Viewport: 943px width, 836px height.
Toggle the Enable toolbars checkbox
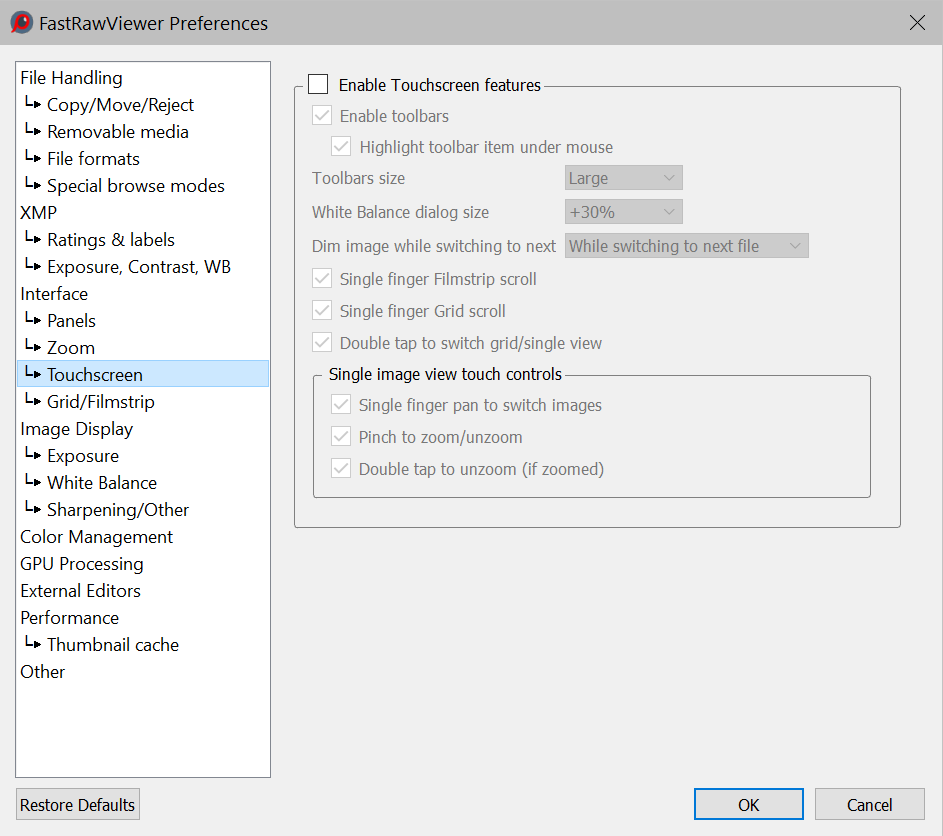[x=322, y=116]
